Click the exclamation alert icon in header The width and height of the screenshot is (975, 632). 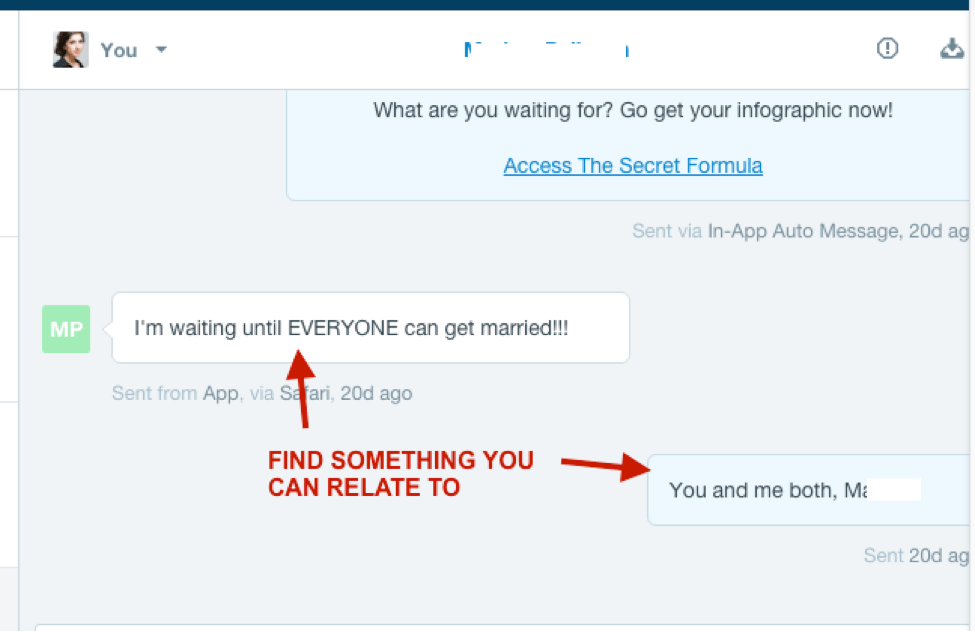[887, 48]
